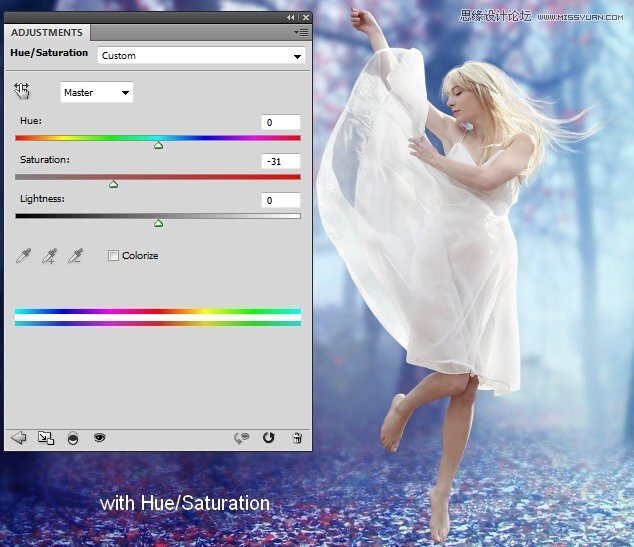Enable the Colorize checkbox
This screenshot has width=634, height=547.
tap(113, 256)
